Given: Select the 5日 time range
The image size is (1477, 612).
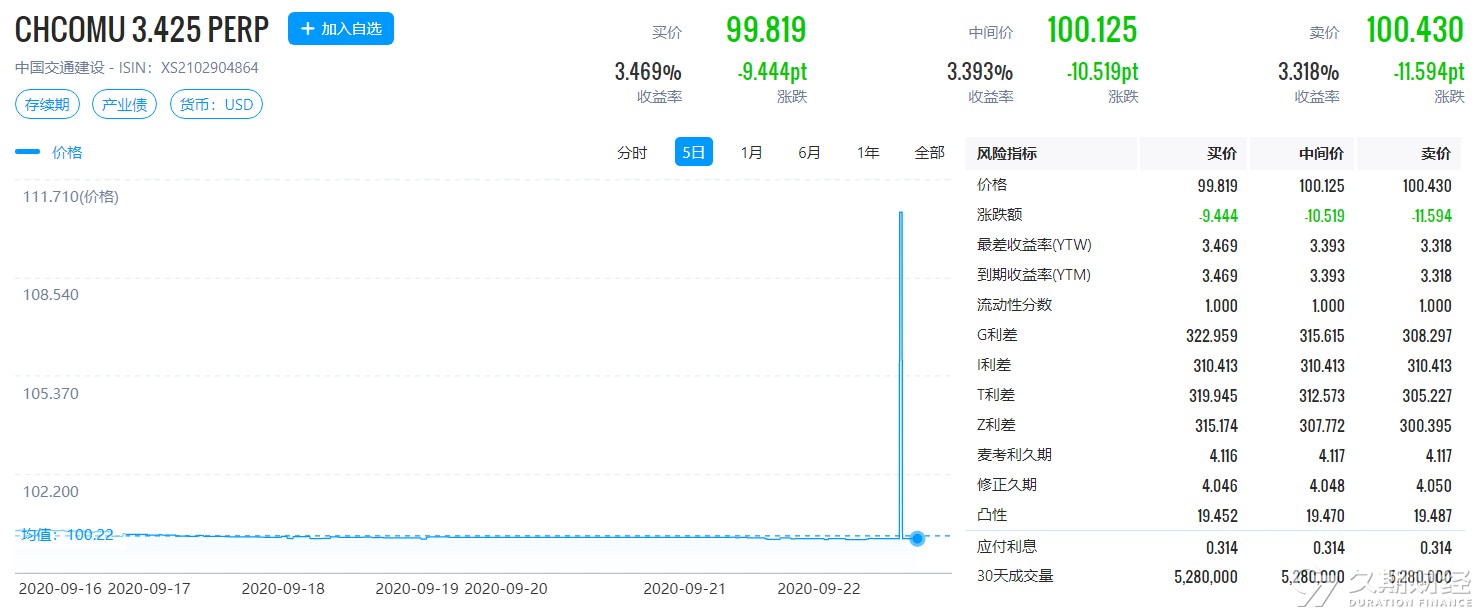Looking at the screenshot, I should pyautogui.click(x=694, y=152).
